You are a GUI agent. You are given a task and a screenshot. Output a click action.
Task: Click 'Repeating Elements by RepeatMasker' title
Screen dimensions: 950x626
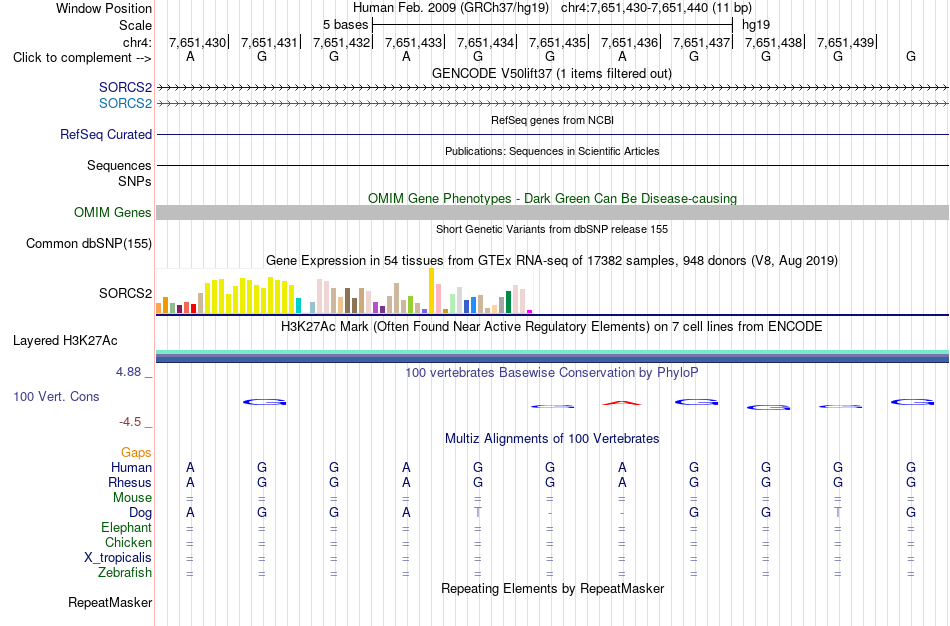tap(552, 589)
